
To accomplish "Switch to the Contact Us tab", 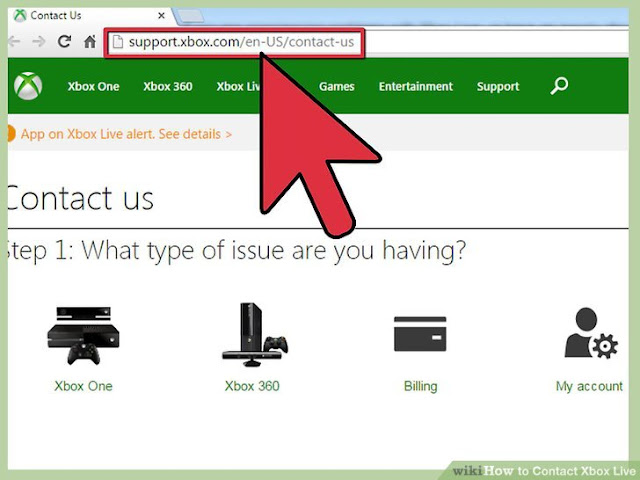I will coord(91,16).
